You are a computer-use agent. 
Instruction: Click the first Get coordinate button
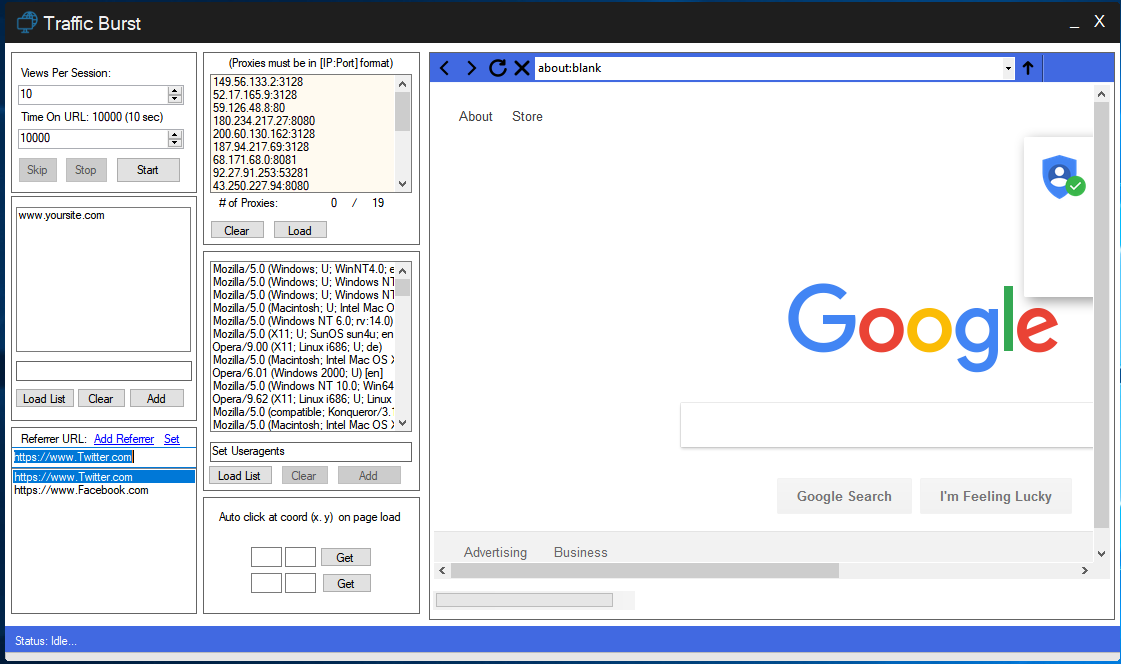point(345,557)
